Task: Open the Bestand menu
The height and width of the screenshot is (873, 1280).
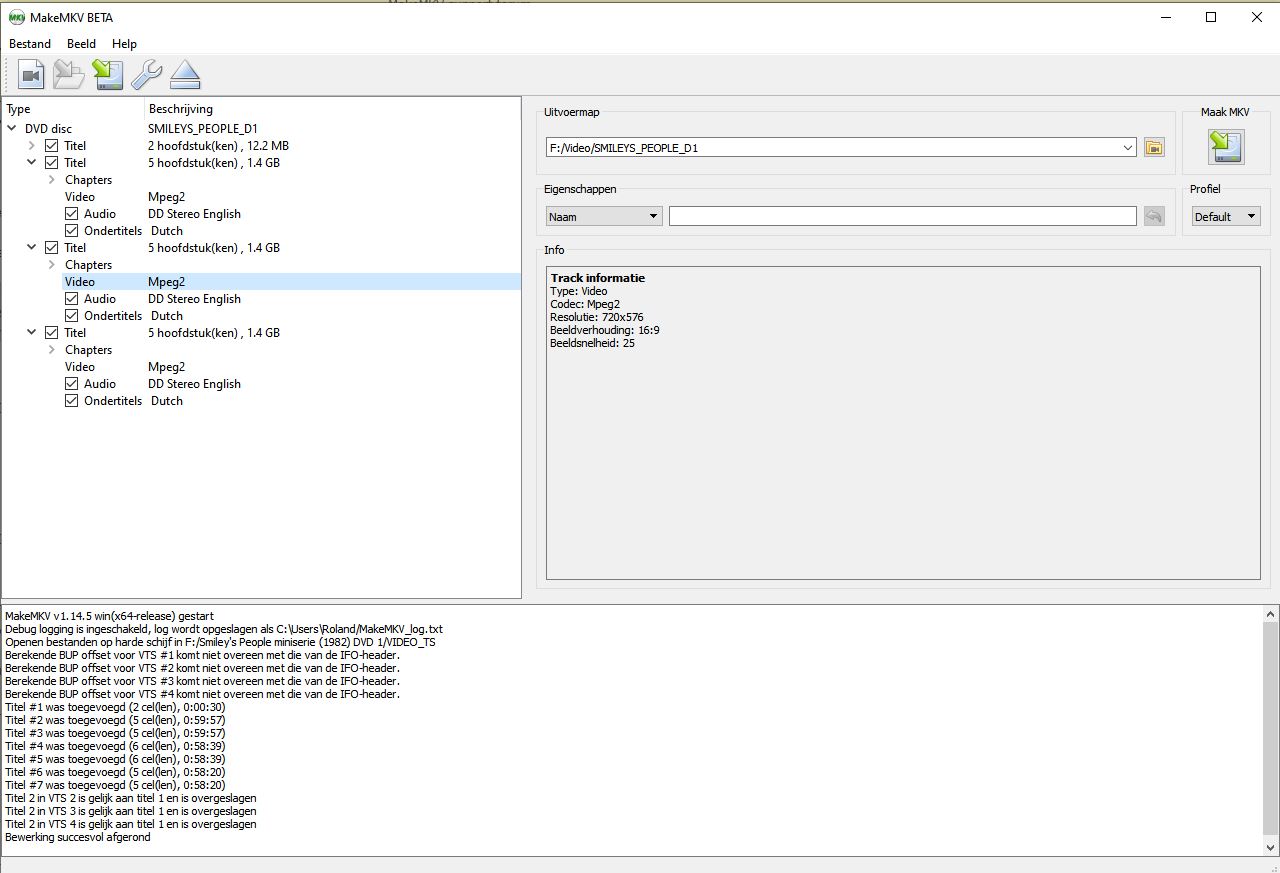Action: [30, 44]
